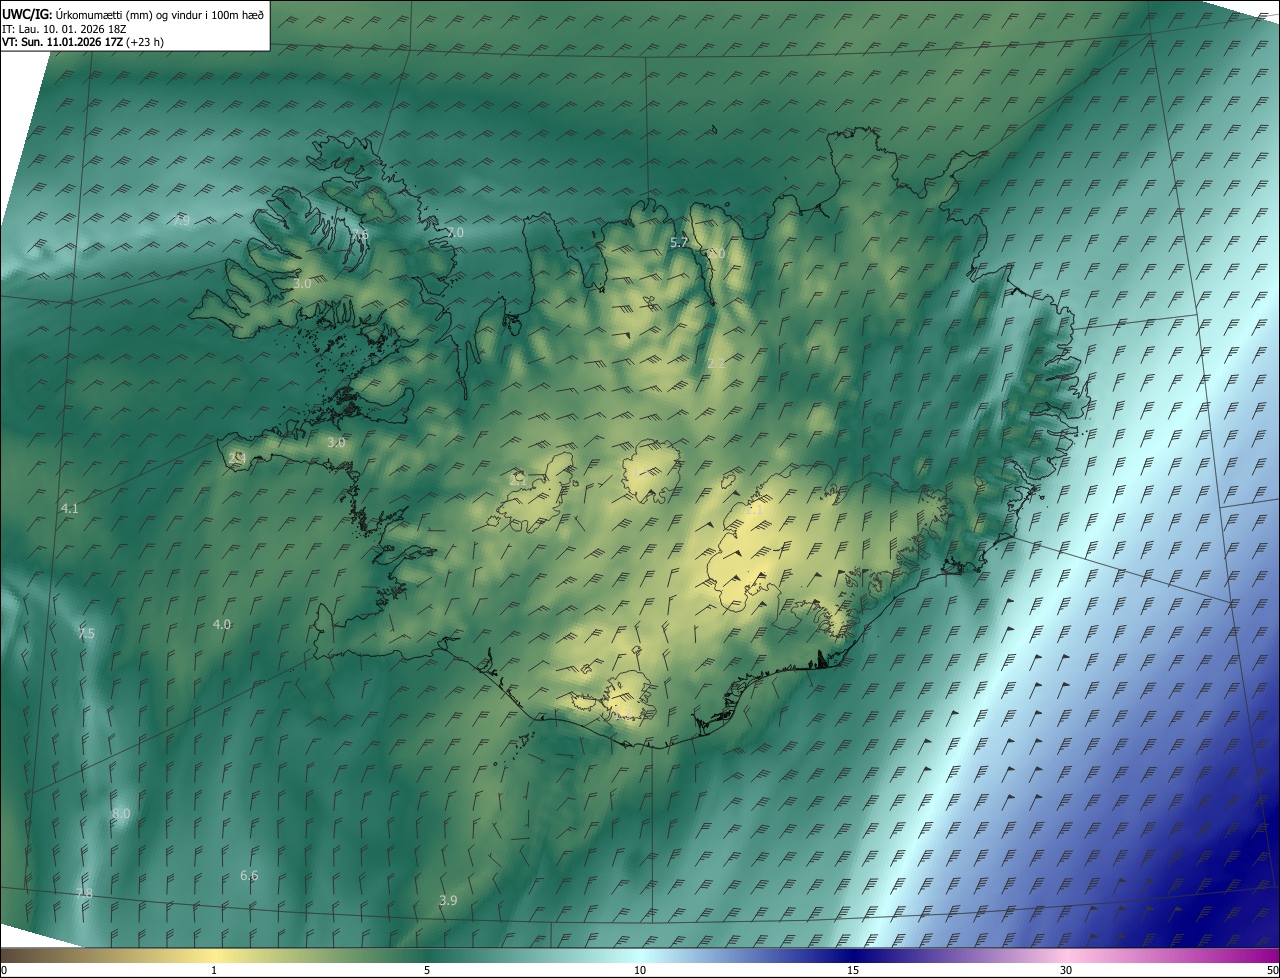Click the colorbar tick label 30
Image resolution: width=1280 pixels, height=978 pixels.
pyautogui.click(x=1066, y=970)
